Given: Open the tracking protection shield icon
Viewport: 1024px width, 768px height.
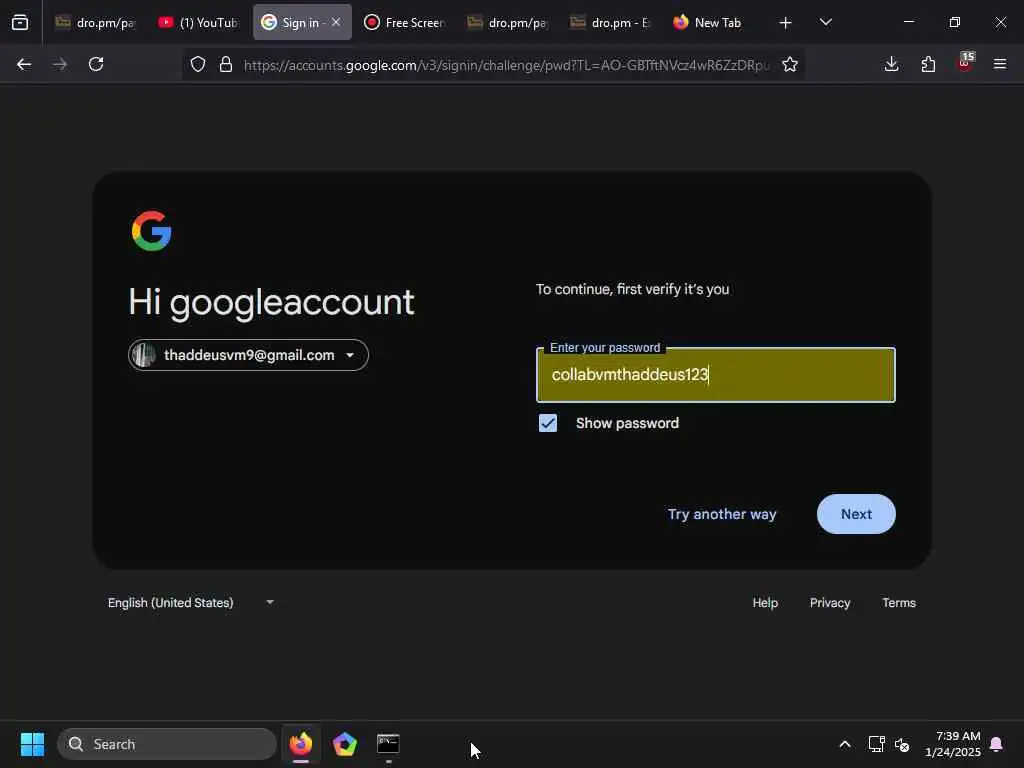Looking at the screenshot, I should click(x=198, y=64).
